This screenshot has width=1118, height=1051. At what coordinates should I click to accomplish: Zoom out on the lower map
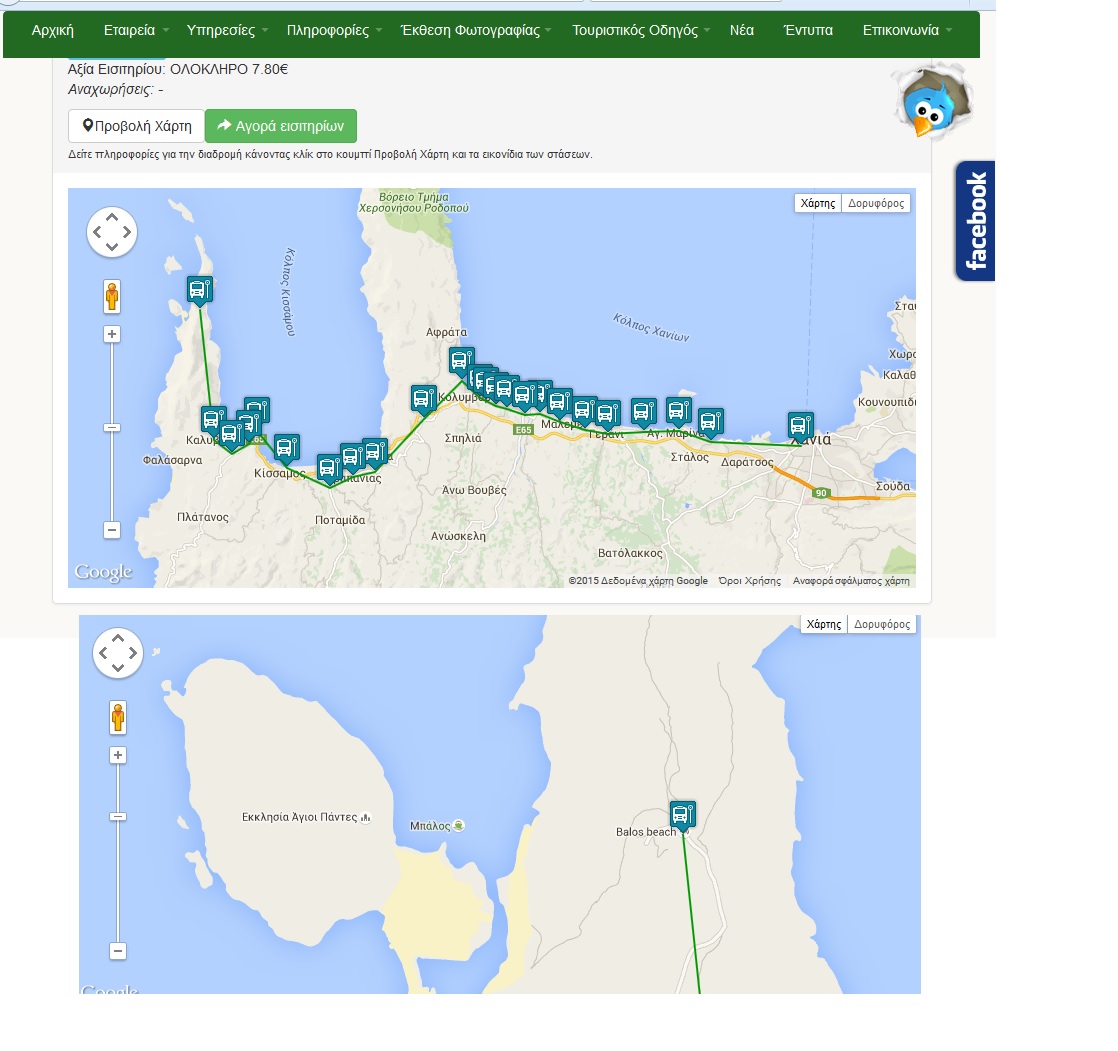[118, 950]
